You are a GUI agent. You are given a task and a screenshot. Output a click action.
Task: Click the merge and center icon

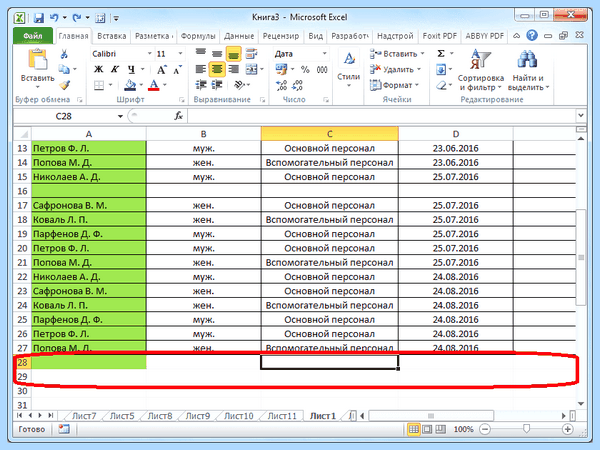[x=251, y=69]
